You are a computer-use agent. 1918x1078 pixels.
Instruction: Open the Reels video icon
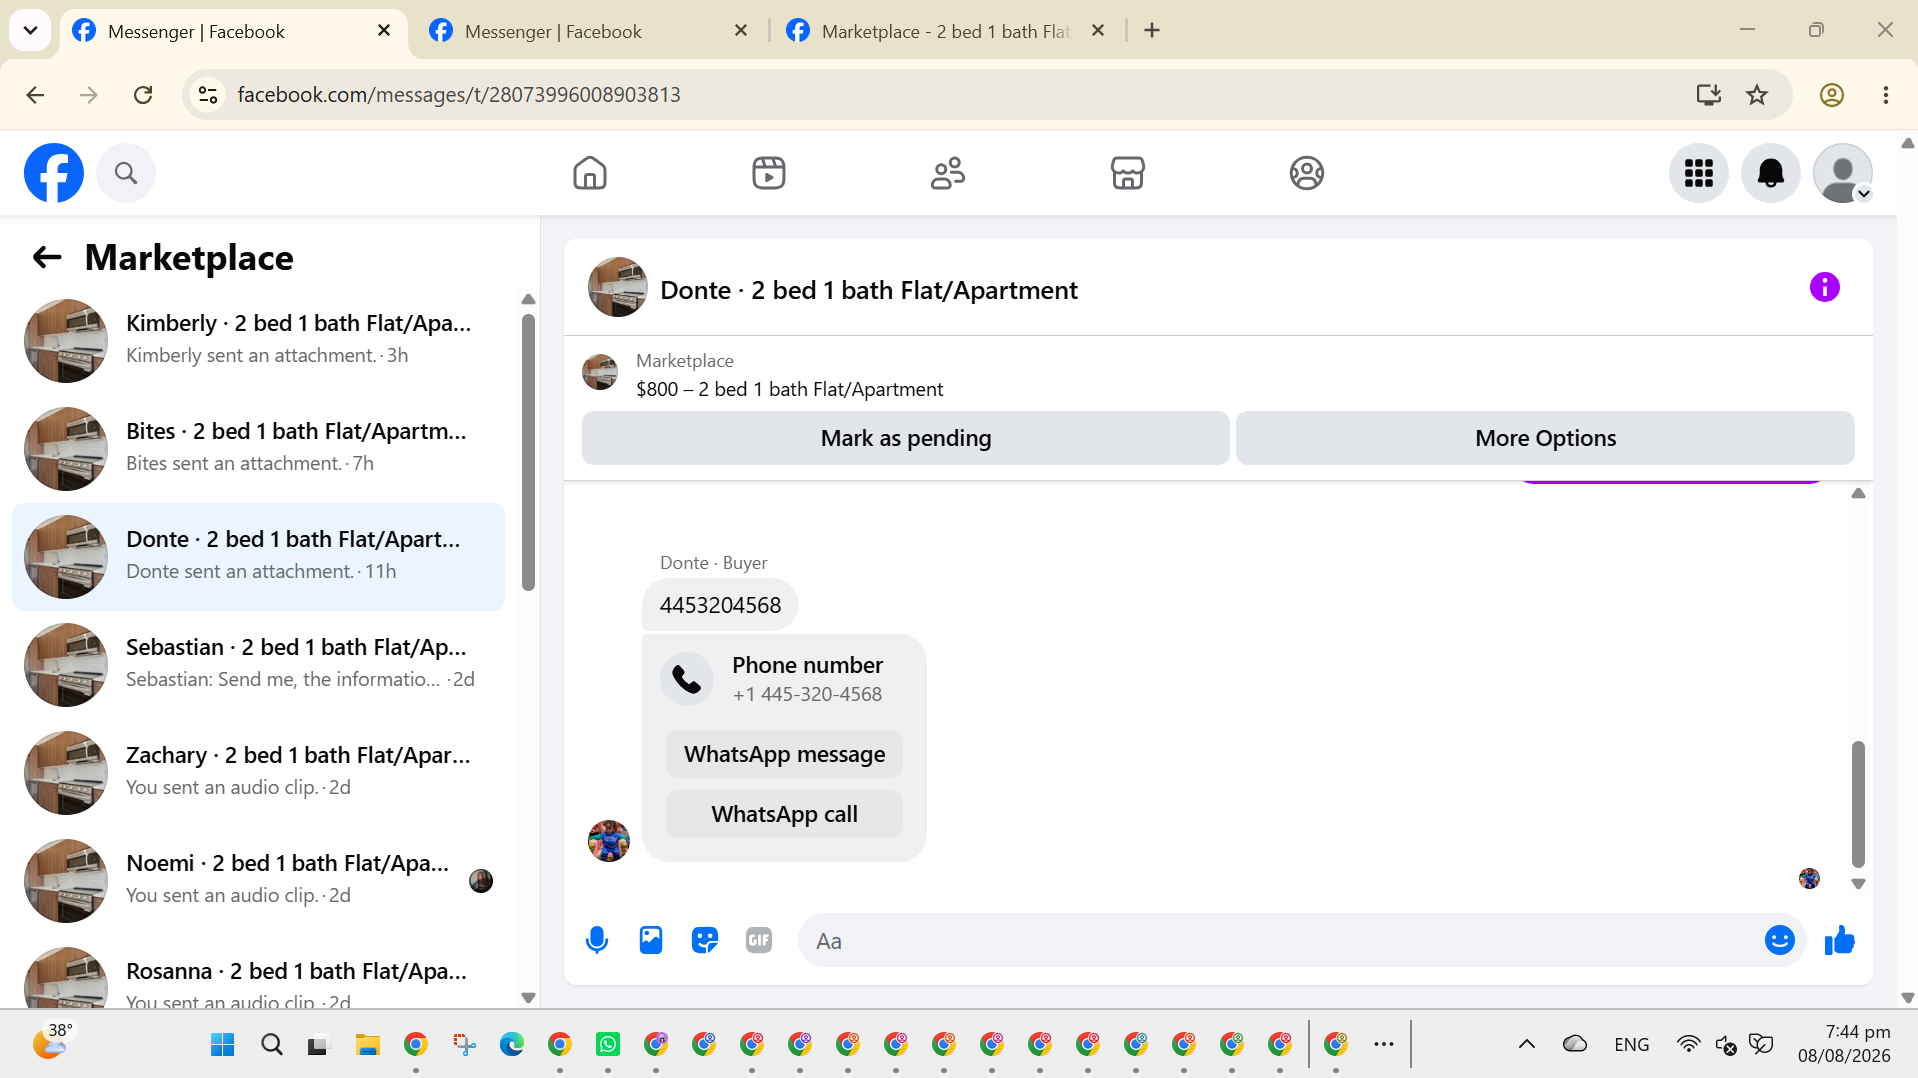(x=769, y=173)
